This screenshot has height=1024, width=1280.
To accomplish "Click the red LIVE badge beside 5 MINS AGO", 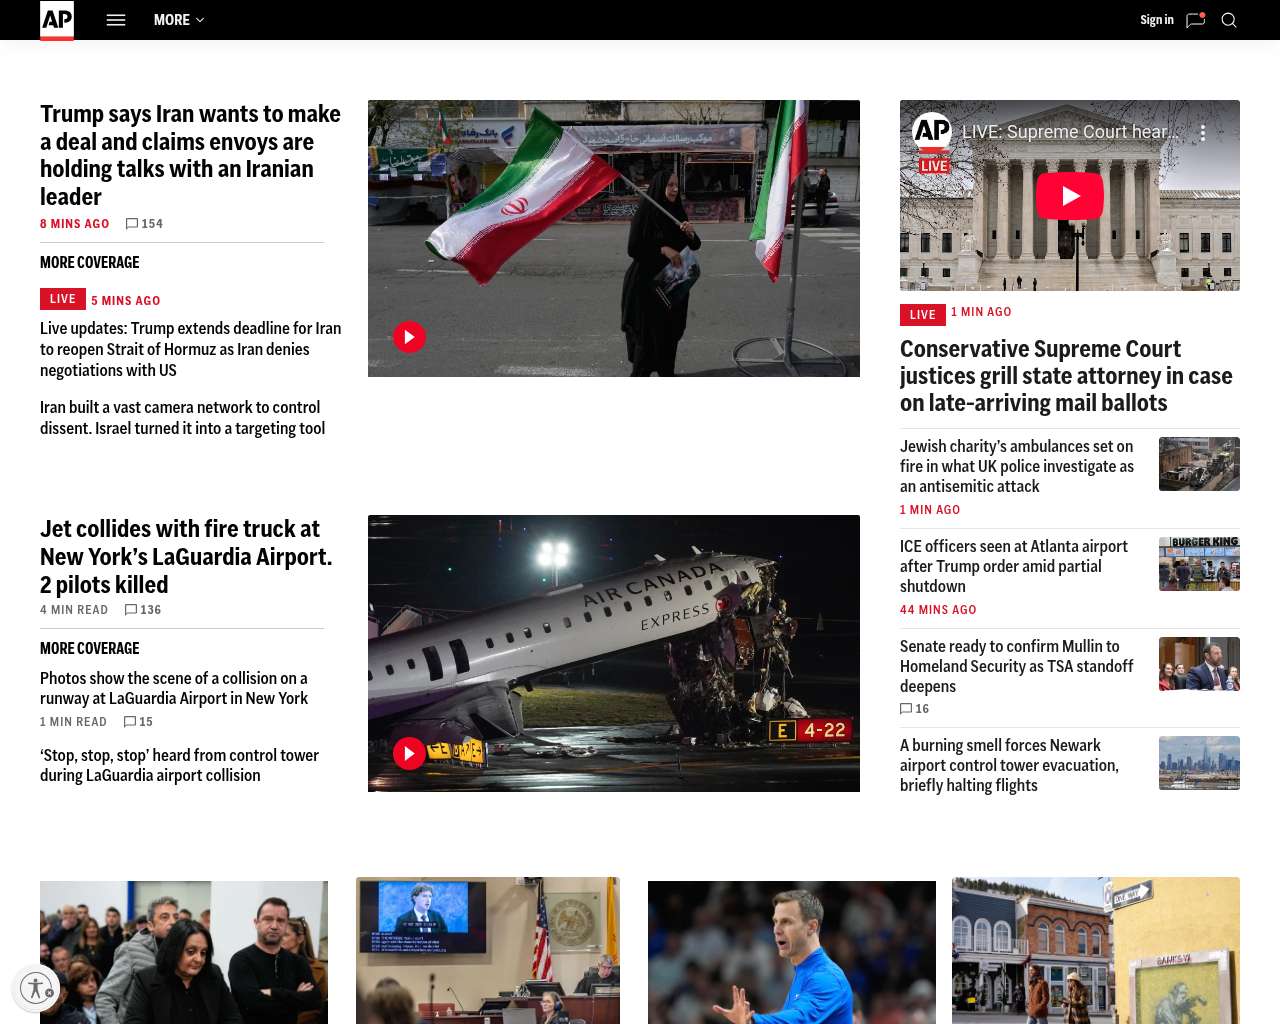I will tap(63, 299).
